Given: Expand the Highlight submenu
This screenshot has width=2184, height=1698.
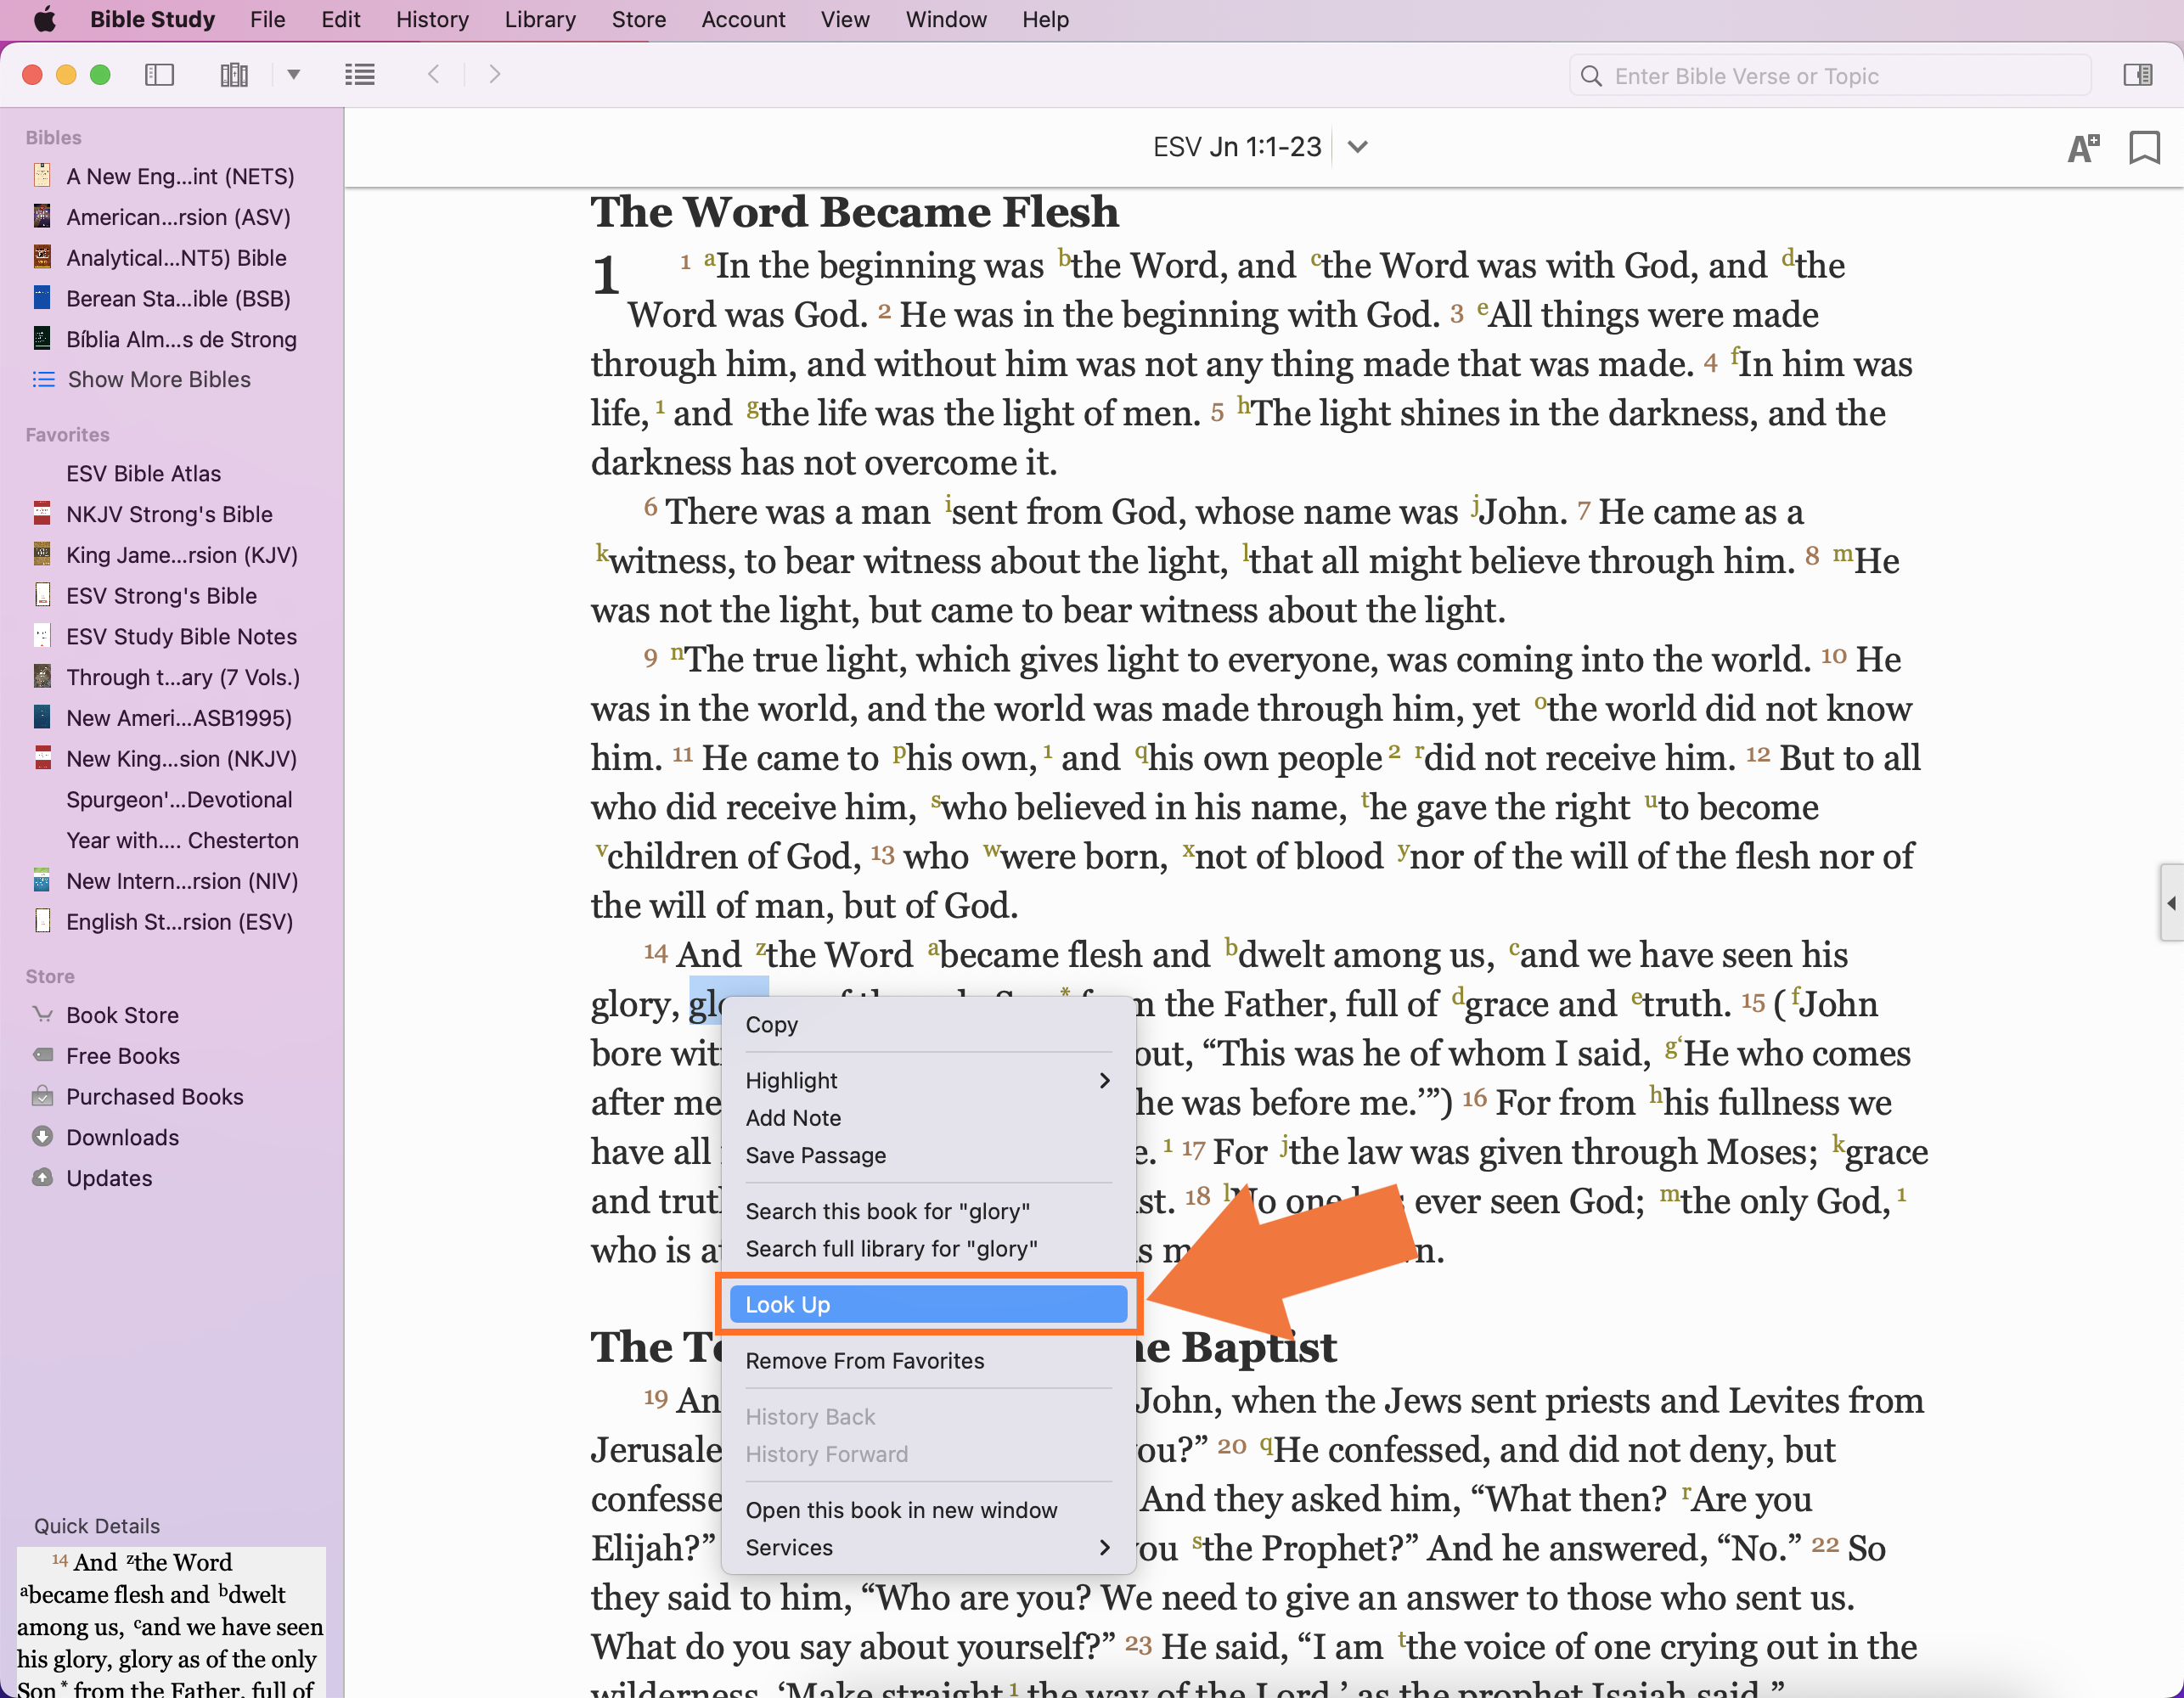Looking at the screenshot, I should pos(927,1080).
